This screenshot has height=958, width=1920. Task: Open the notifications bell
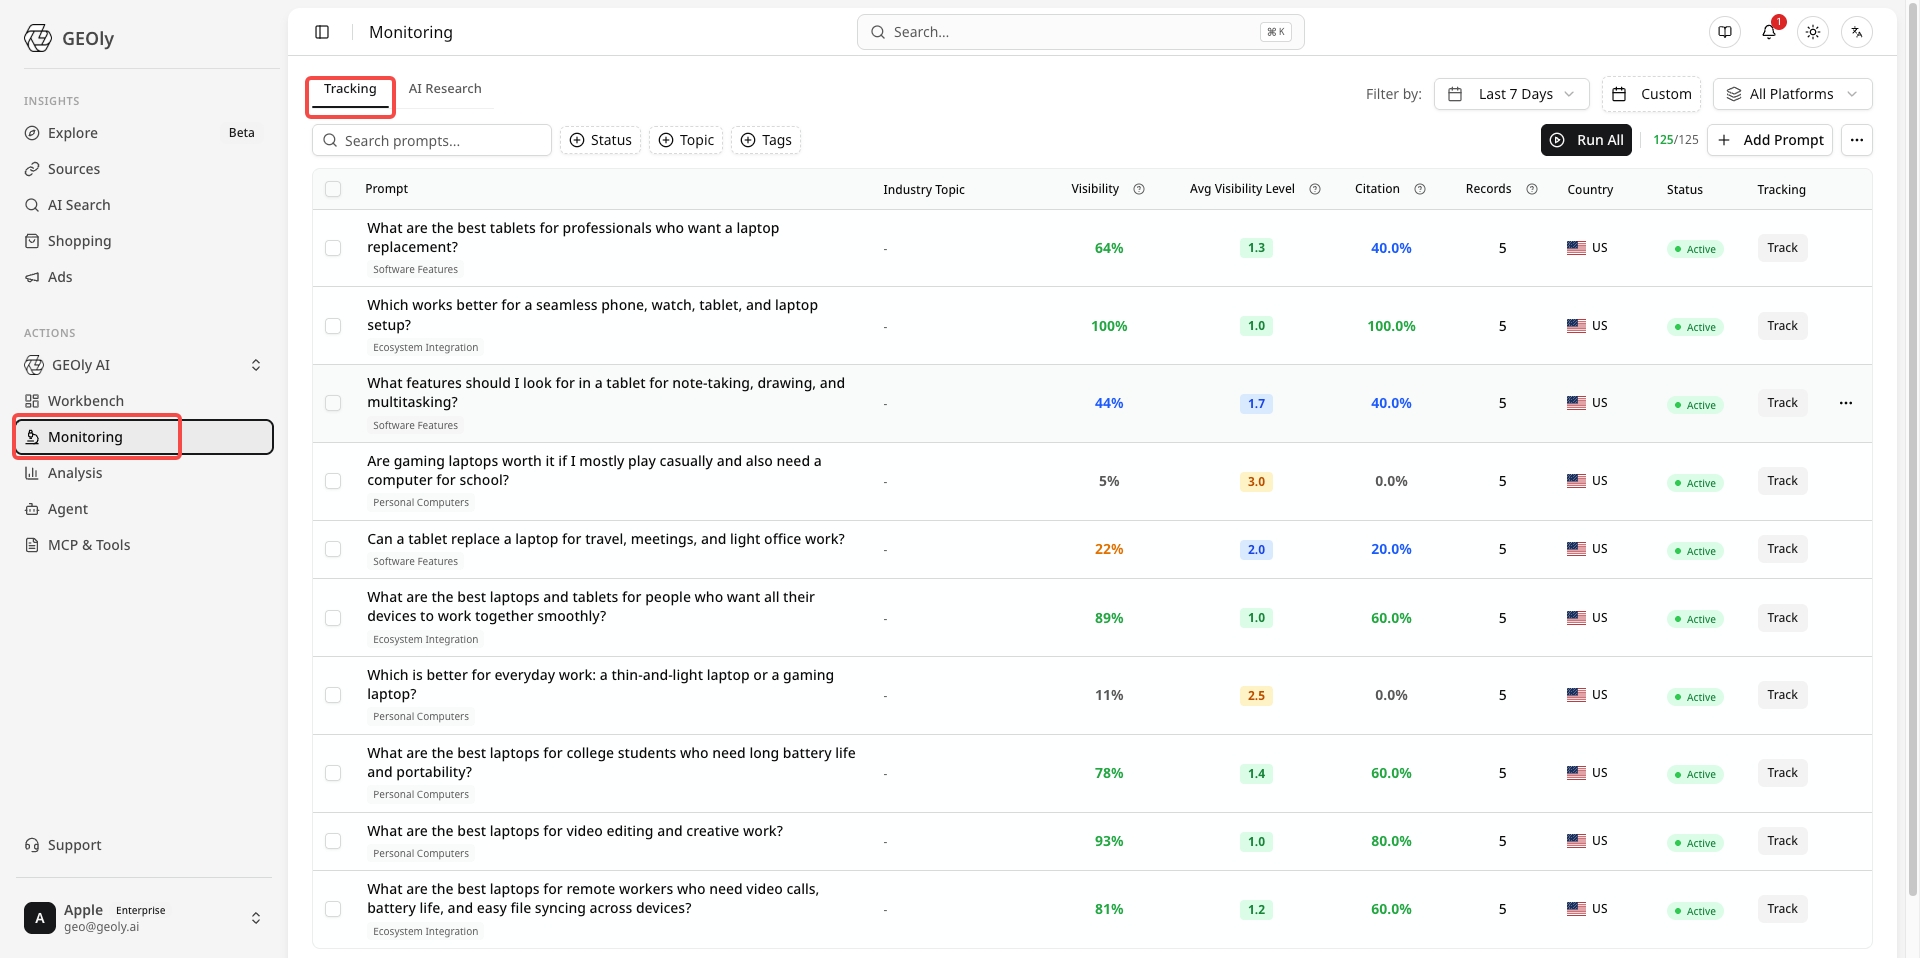click(x=1768, y=32)
